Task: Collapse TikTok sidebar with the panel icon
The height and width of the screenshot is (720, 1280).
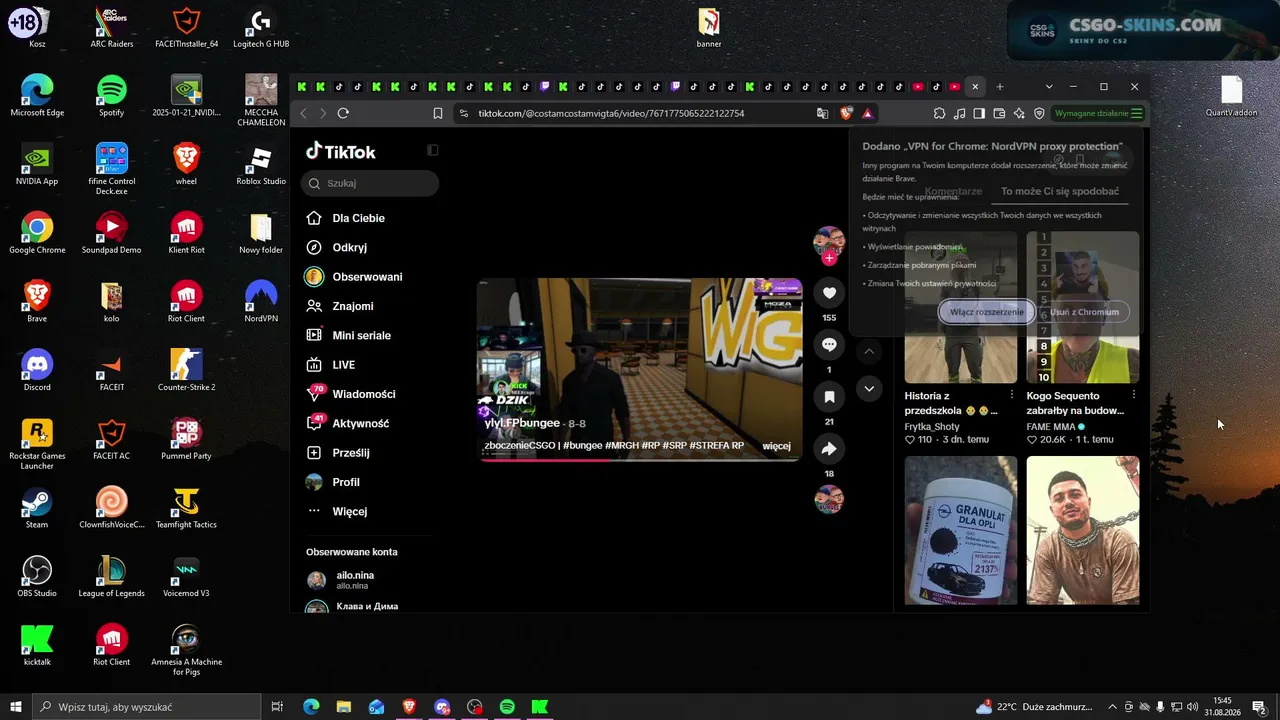Action: point(432,150)
